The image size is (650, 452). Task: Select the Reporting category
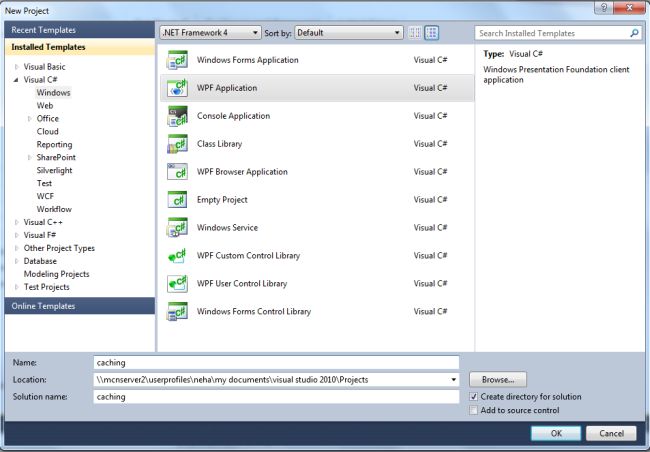(x=54, y=144)
